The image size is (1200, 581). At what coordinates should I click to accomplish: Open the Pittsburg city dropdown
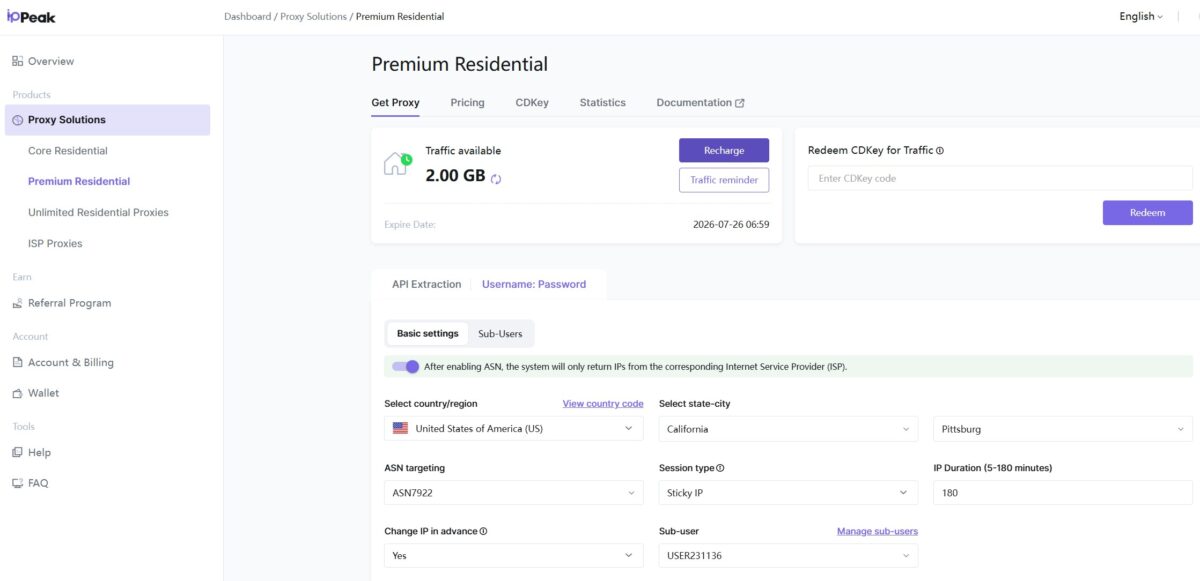point(1063,429)
